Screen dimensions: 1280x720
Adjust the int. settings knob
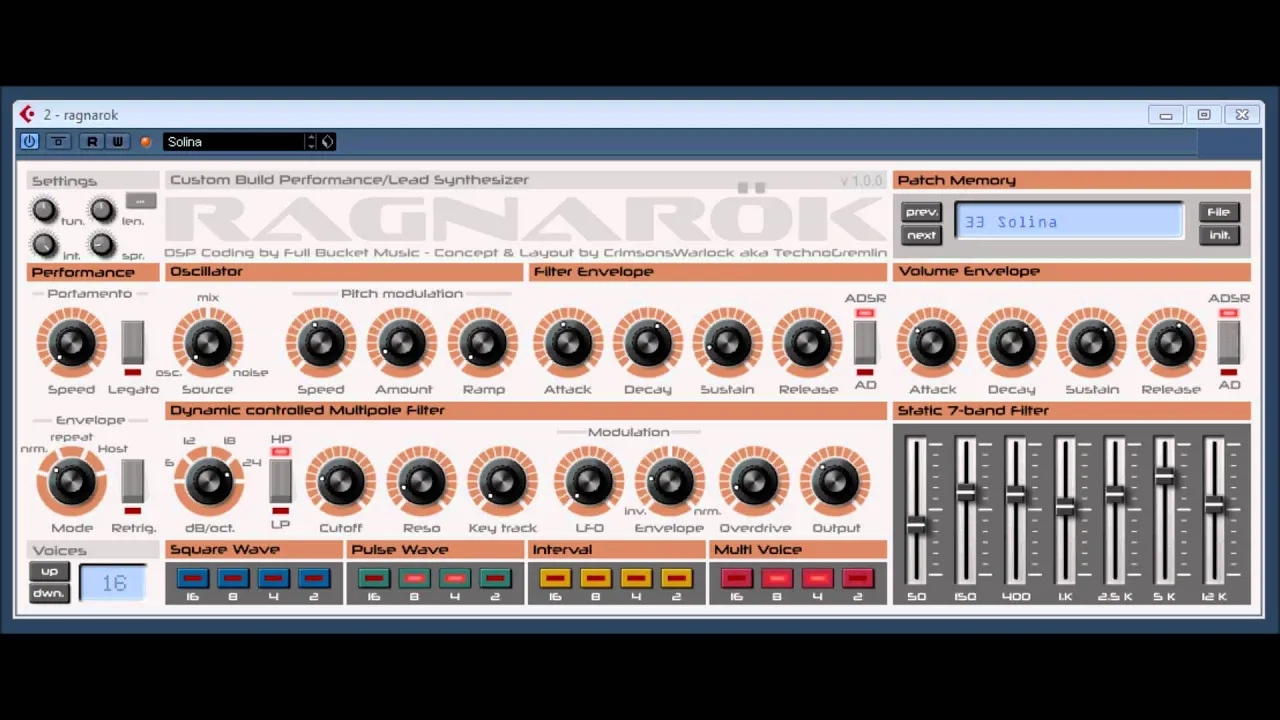point(44,244)
